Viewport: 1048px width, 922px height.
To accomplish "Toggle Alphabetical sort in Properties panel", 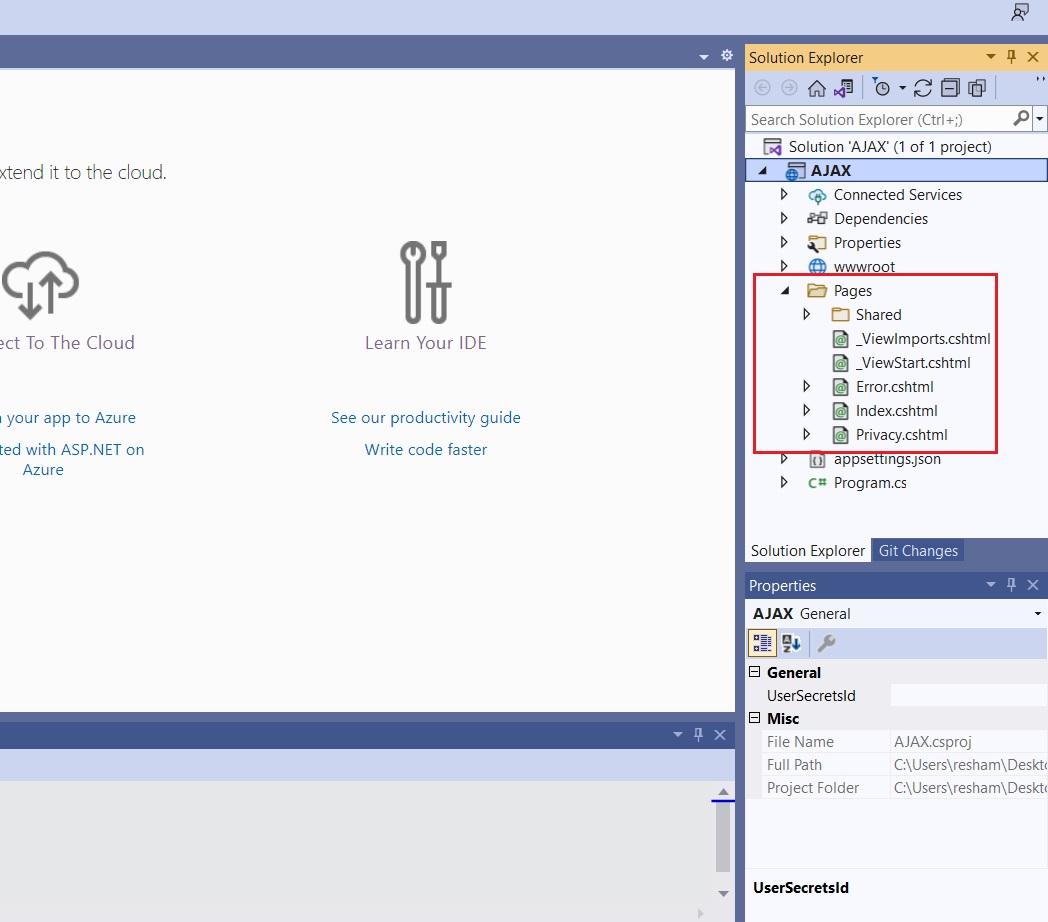I will 791,643.
